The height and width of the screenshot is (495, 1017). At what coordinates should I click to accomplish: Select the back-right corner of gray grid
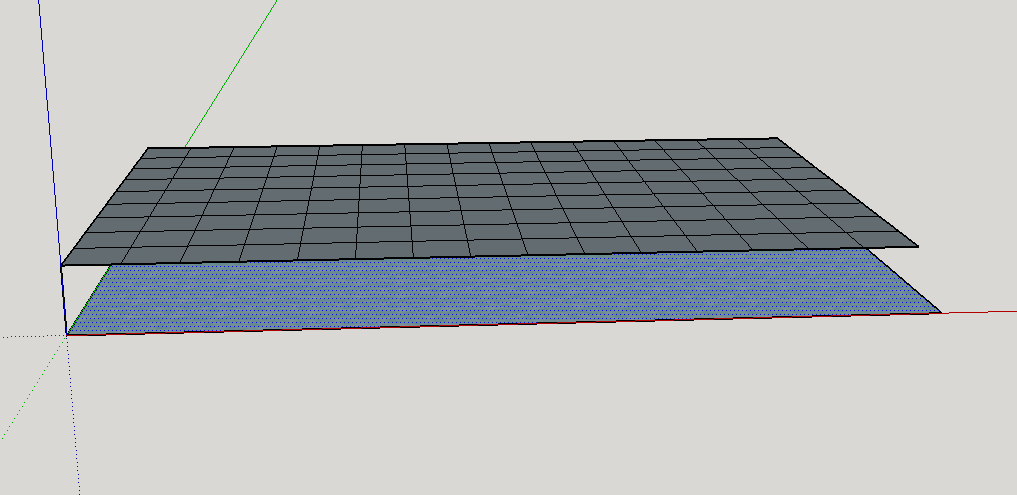(x=776, y=138)
